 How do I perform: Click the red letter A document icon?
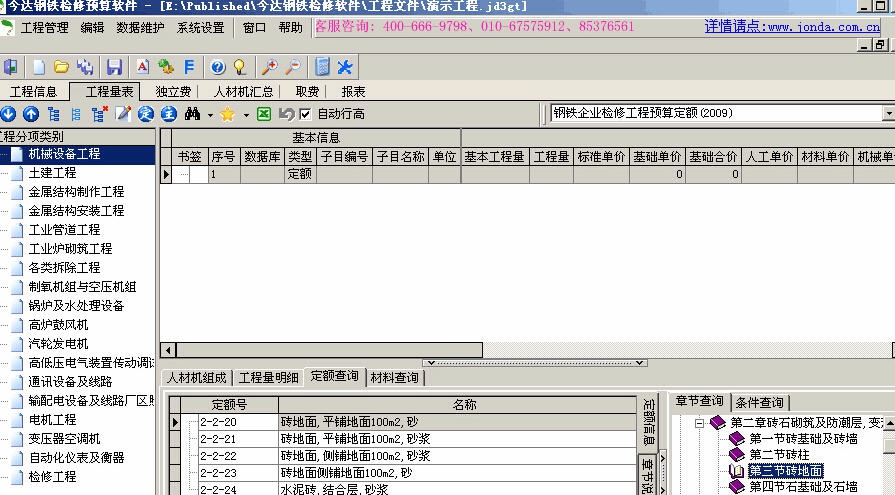[x=143, y=67]
